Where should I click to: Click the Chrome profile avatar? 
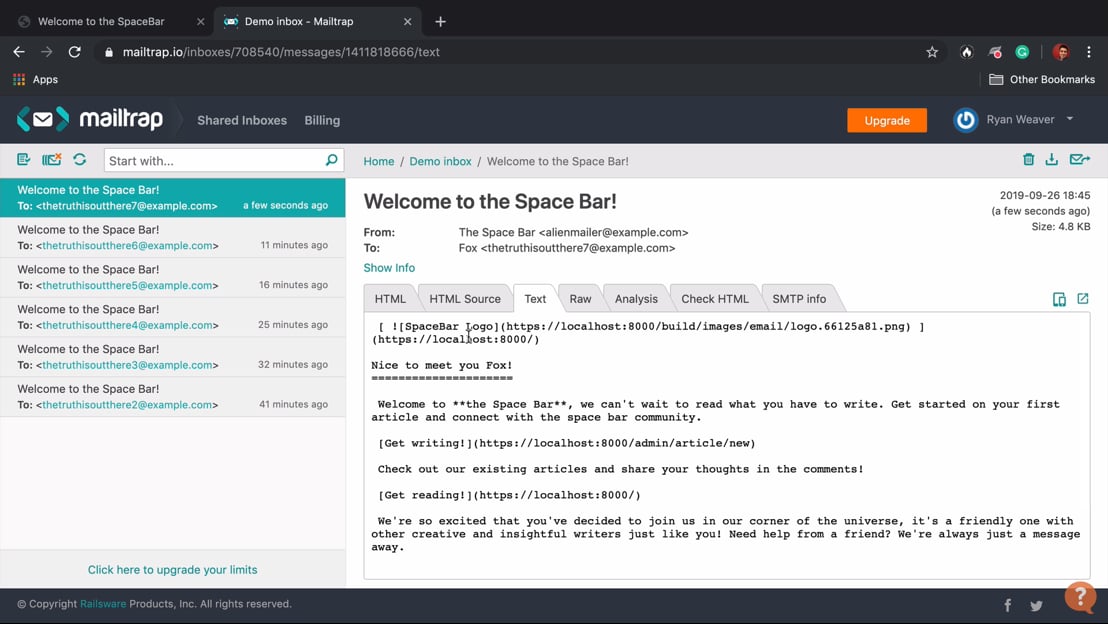pyautogui.click(x=1061, y=52)
